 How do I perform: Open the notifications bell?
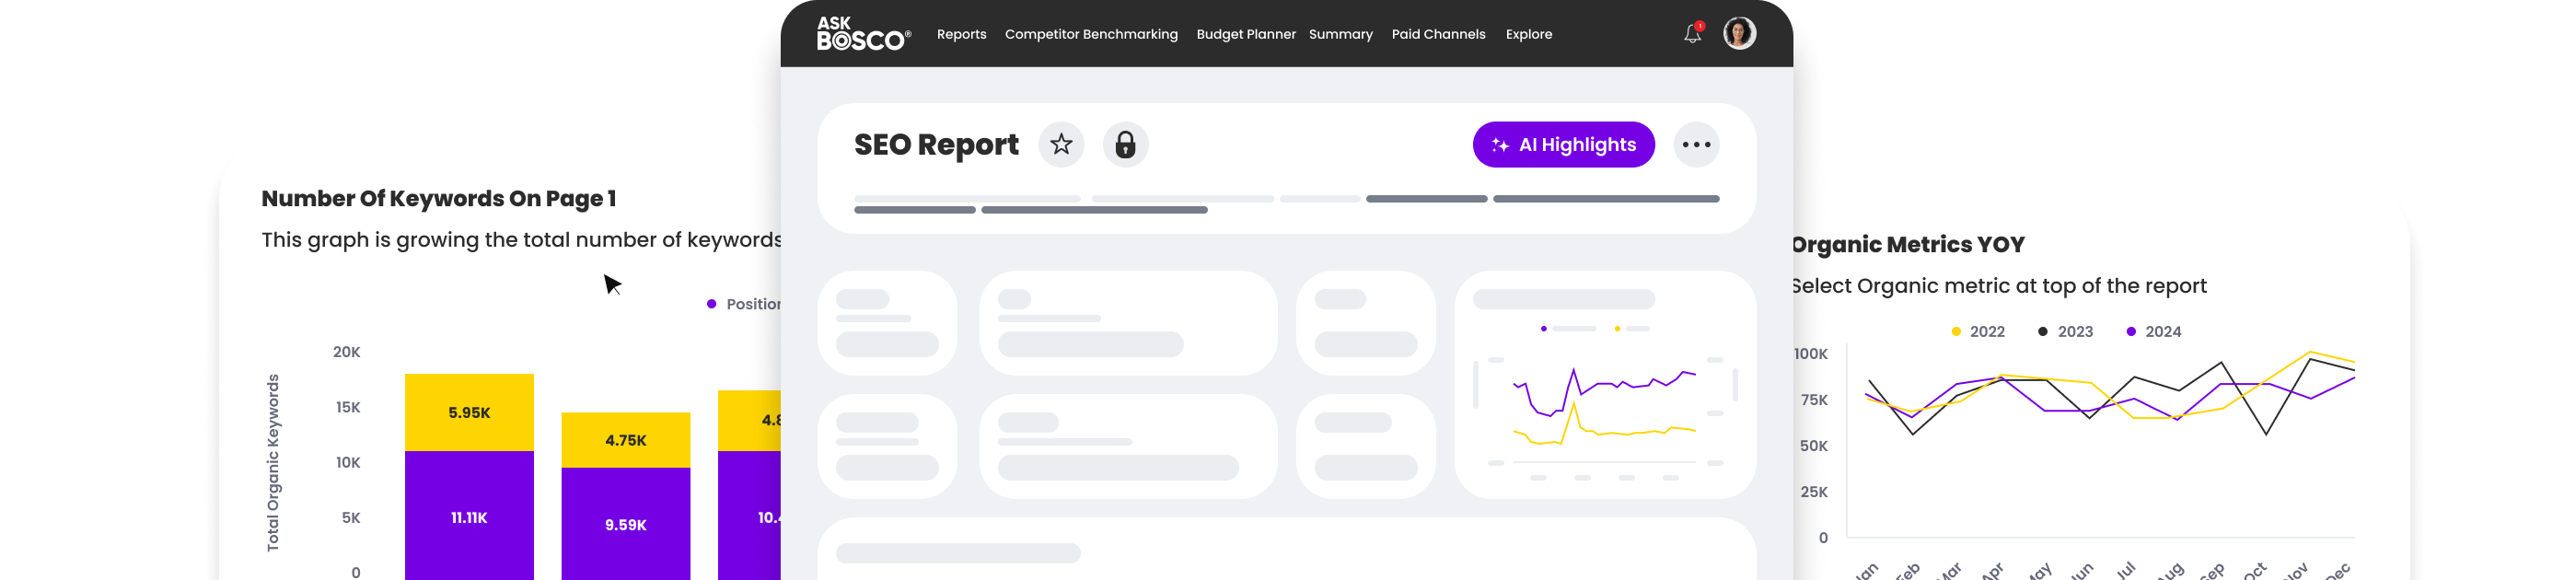pos(1692,34)
